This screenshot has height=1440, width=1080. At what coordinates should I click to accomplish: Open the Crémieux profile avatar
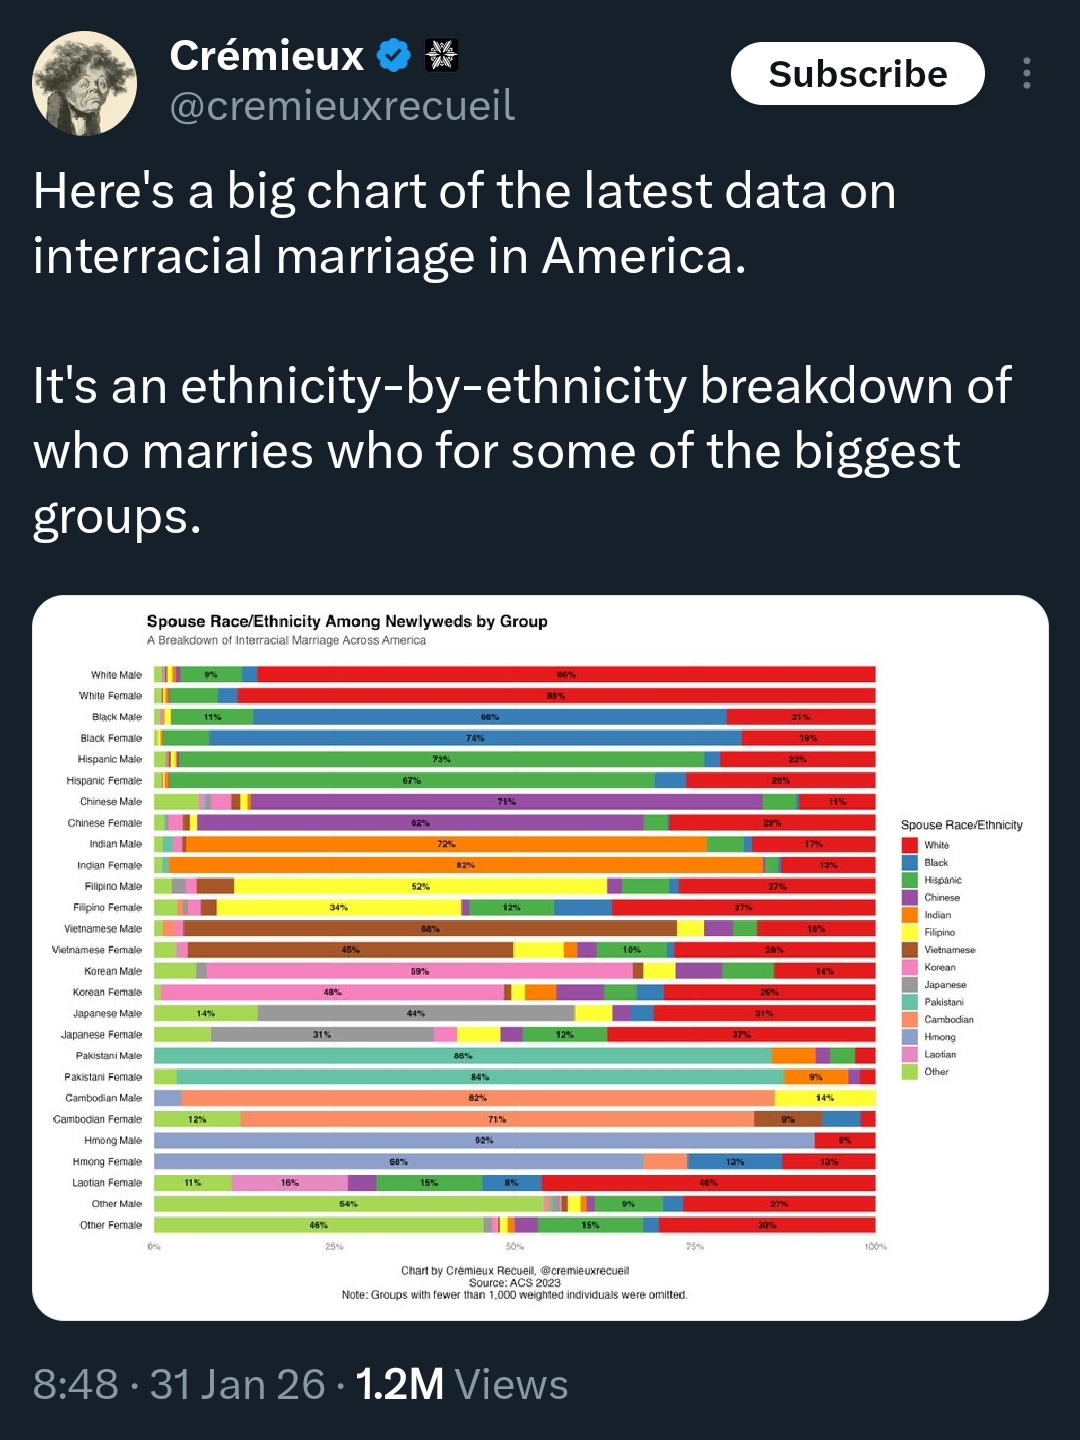coord(84,84)
